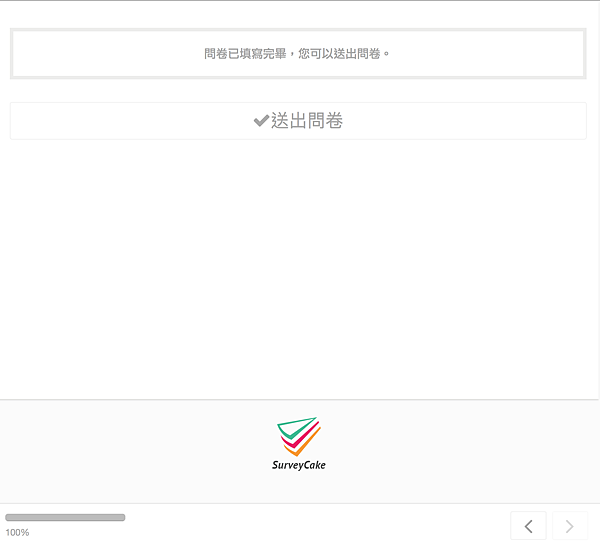
Task: Click the 問卷 characters on submit button
Action: point(325,121)
